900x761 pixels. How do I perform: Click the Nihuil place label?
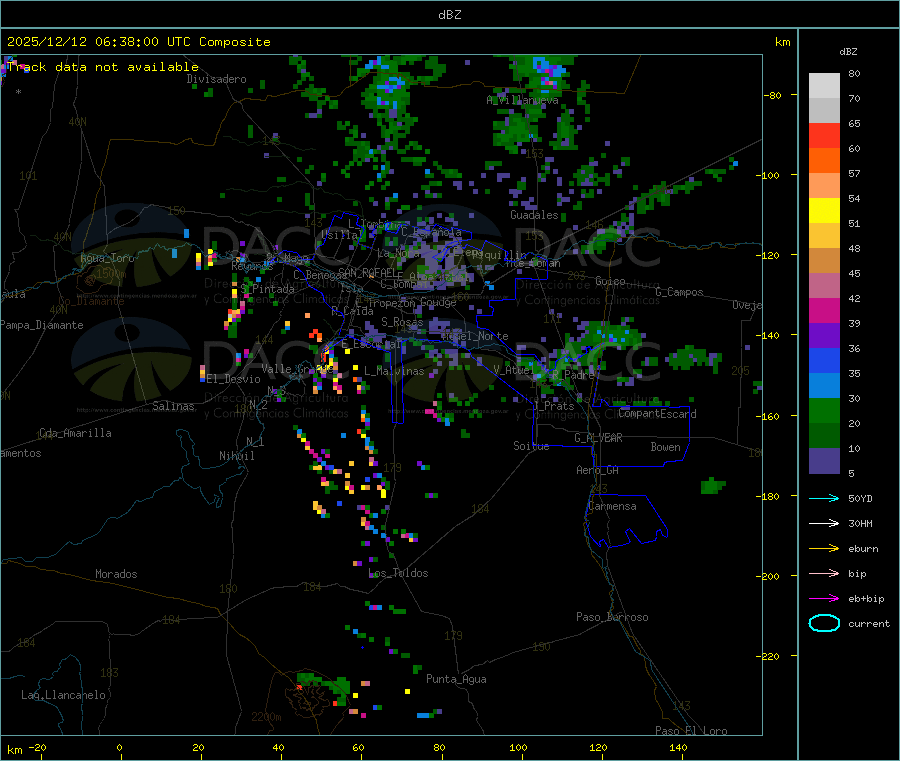[x=237, y=456]
